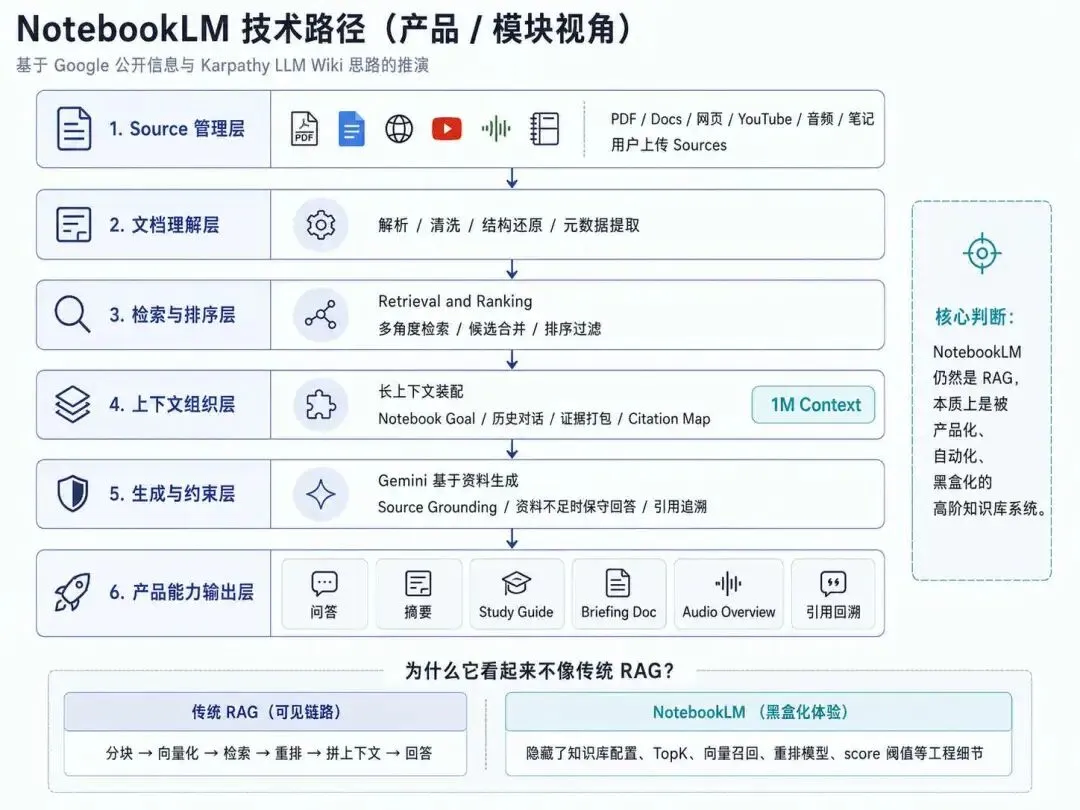Click the puzzle piece icon
Image resolution: width=1080 pixels, height=810 pixels.
pos(321,405)
